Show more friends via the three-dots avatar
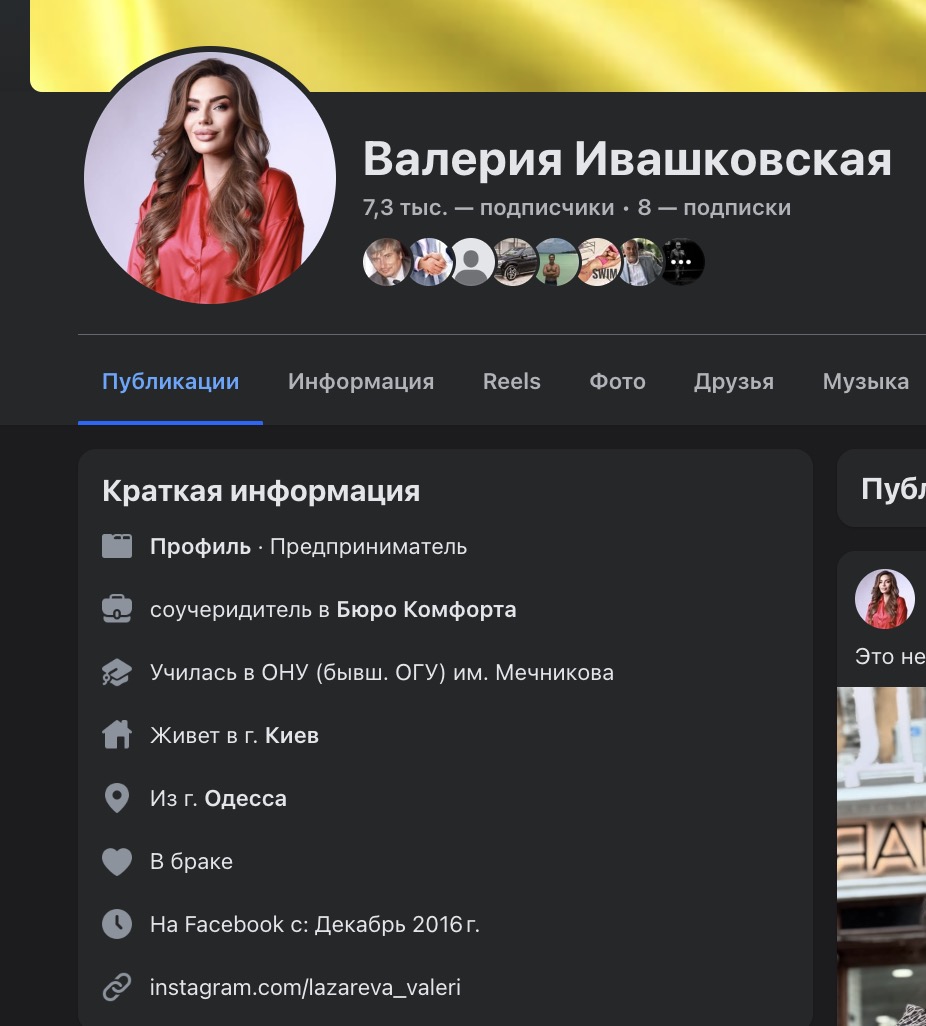Screen dimensions: 926x1026 point(681,262)
